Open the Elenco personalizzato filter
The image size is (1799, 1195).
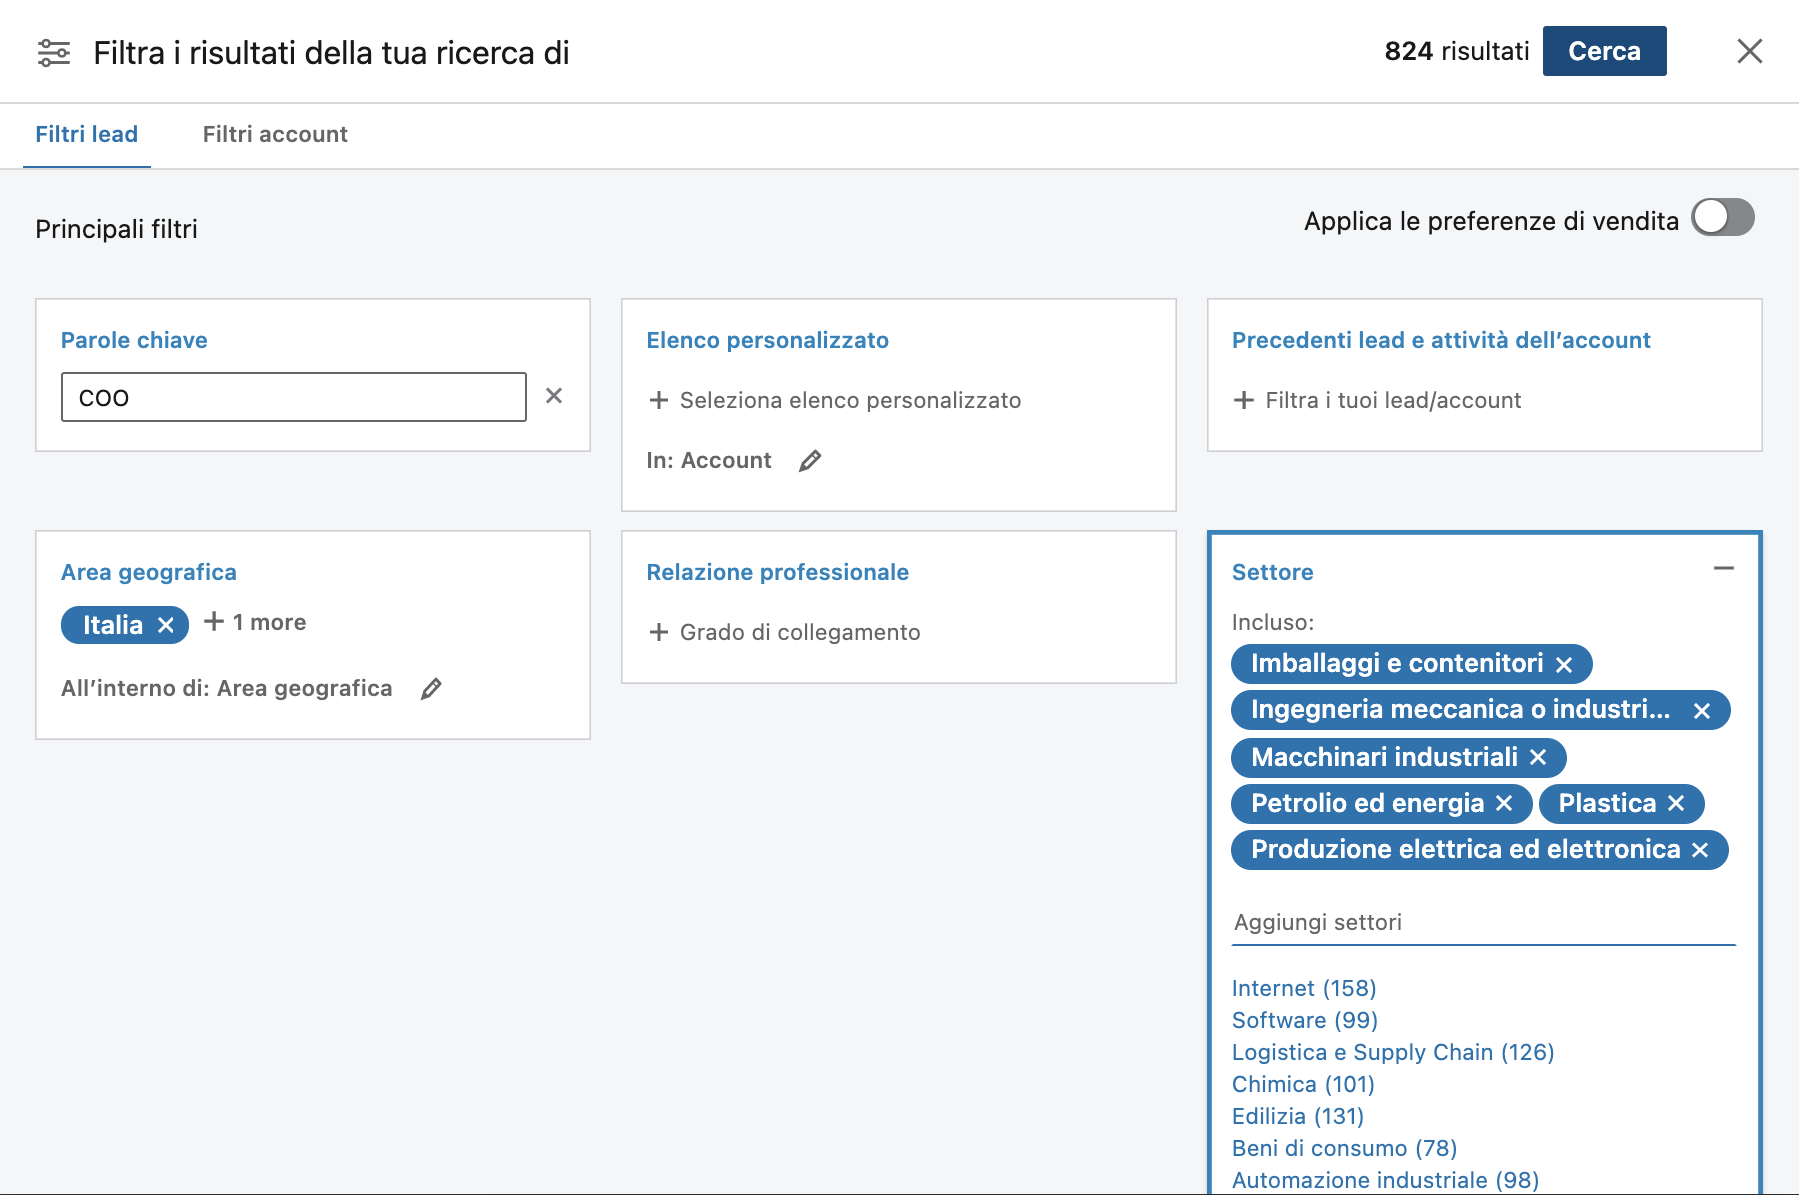click(x=768, y=340)
